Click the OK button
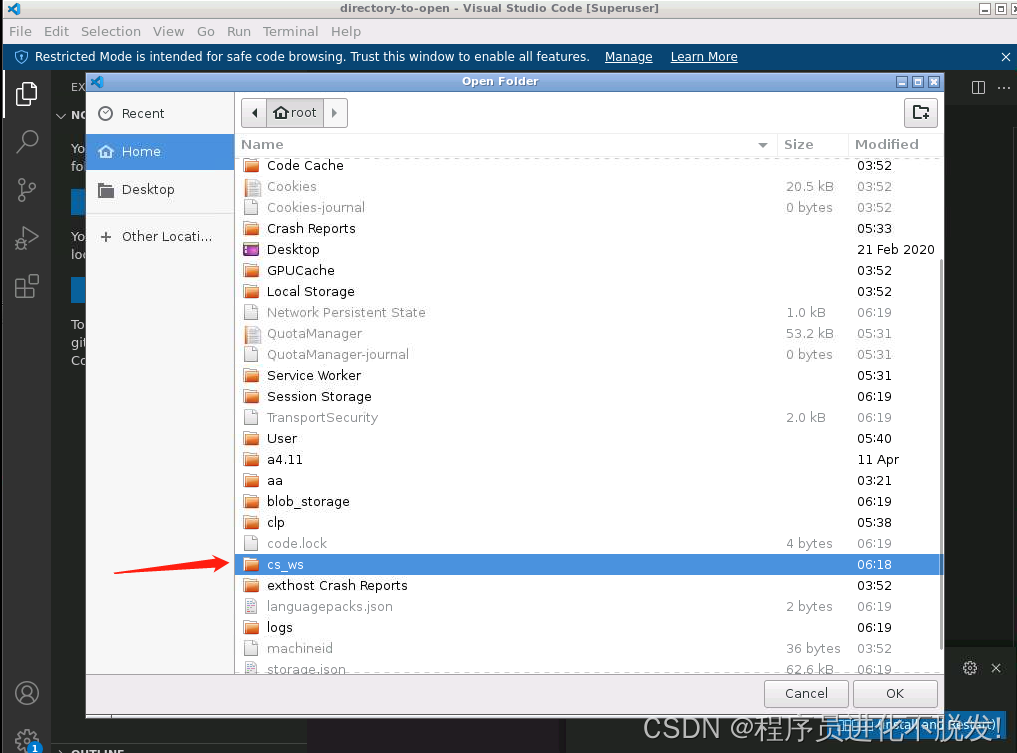Screen dimensions: 1017x753 click(895, 693)
